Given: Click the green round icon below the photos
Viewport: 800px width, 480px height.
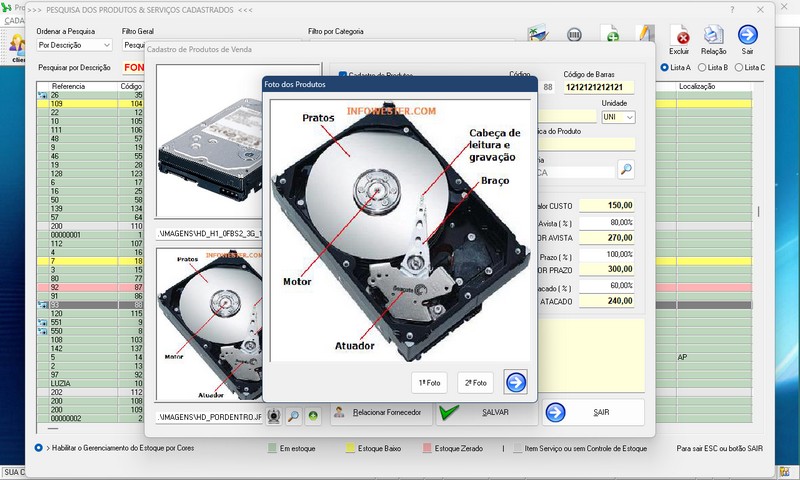Looking at the screenshot, I should click(312, 415).
